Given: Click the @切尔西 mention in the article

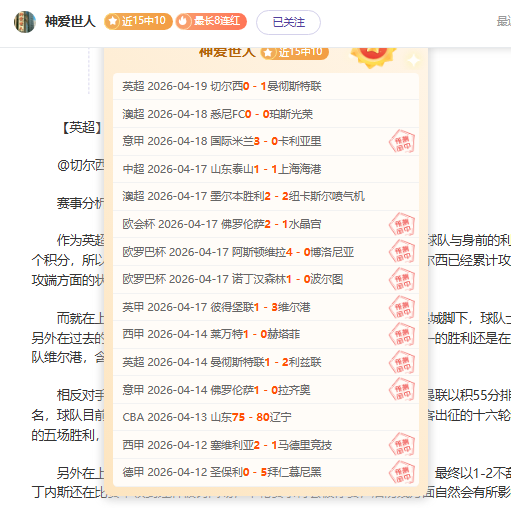Looking at the screenshot, I should pyautogui.click(x=81, y=165).
